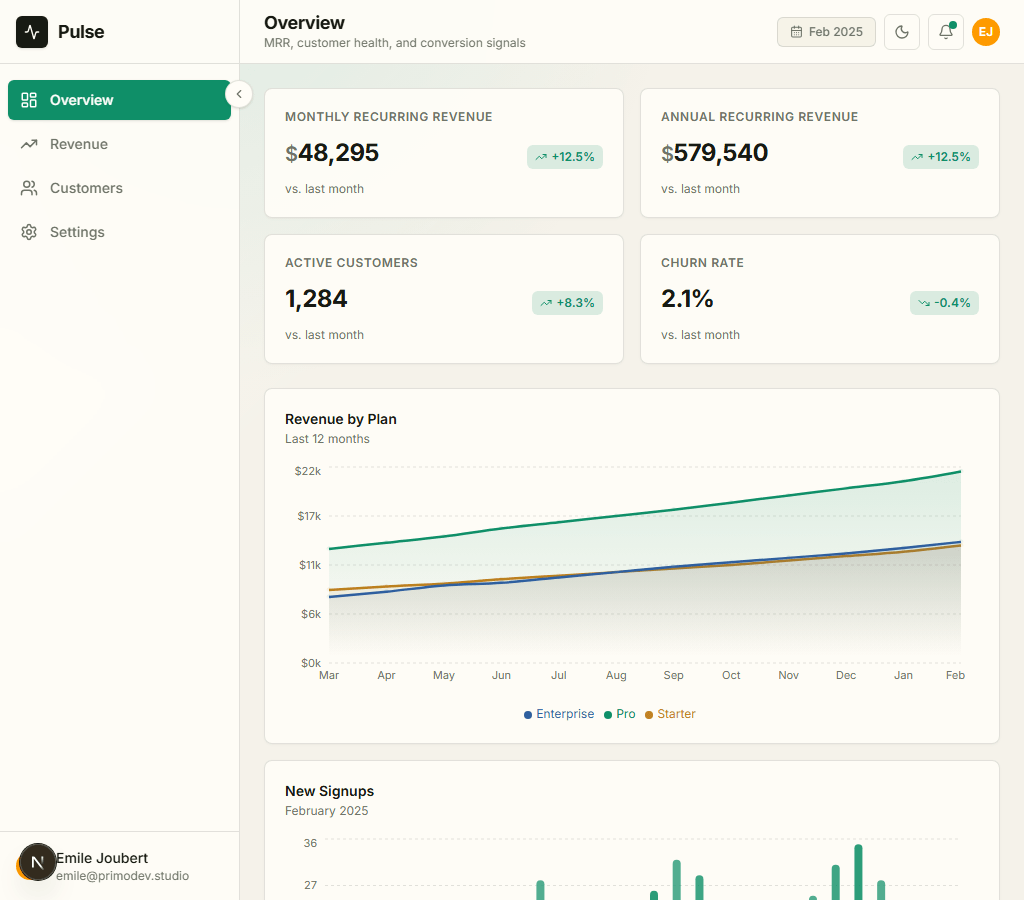The height and width of the screenshot is (900, 1024).
Task: Go to the Revenue page
Action: point(119,144)
